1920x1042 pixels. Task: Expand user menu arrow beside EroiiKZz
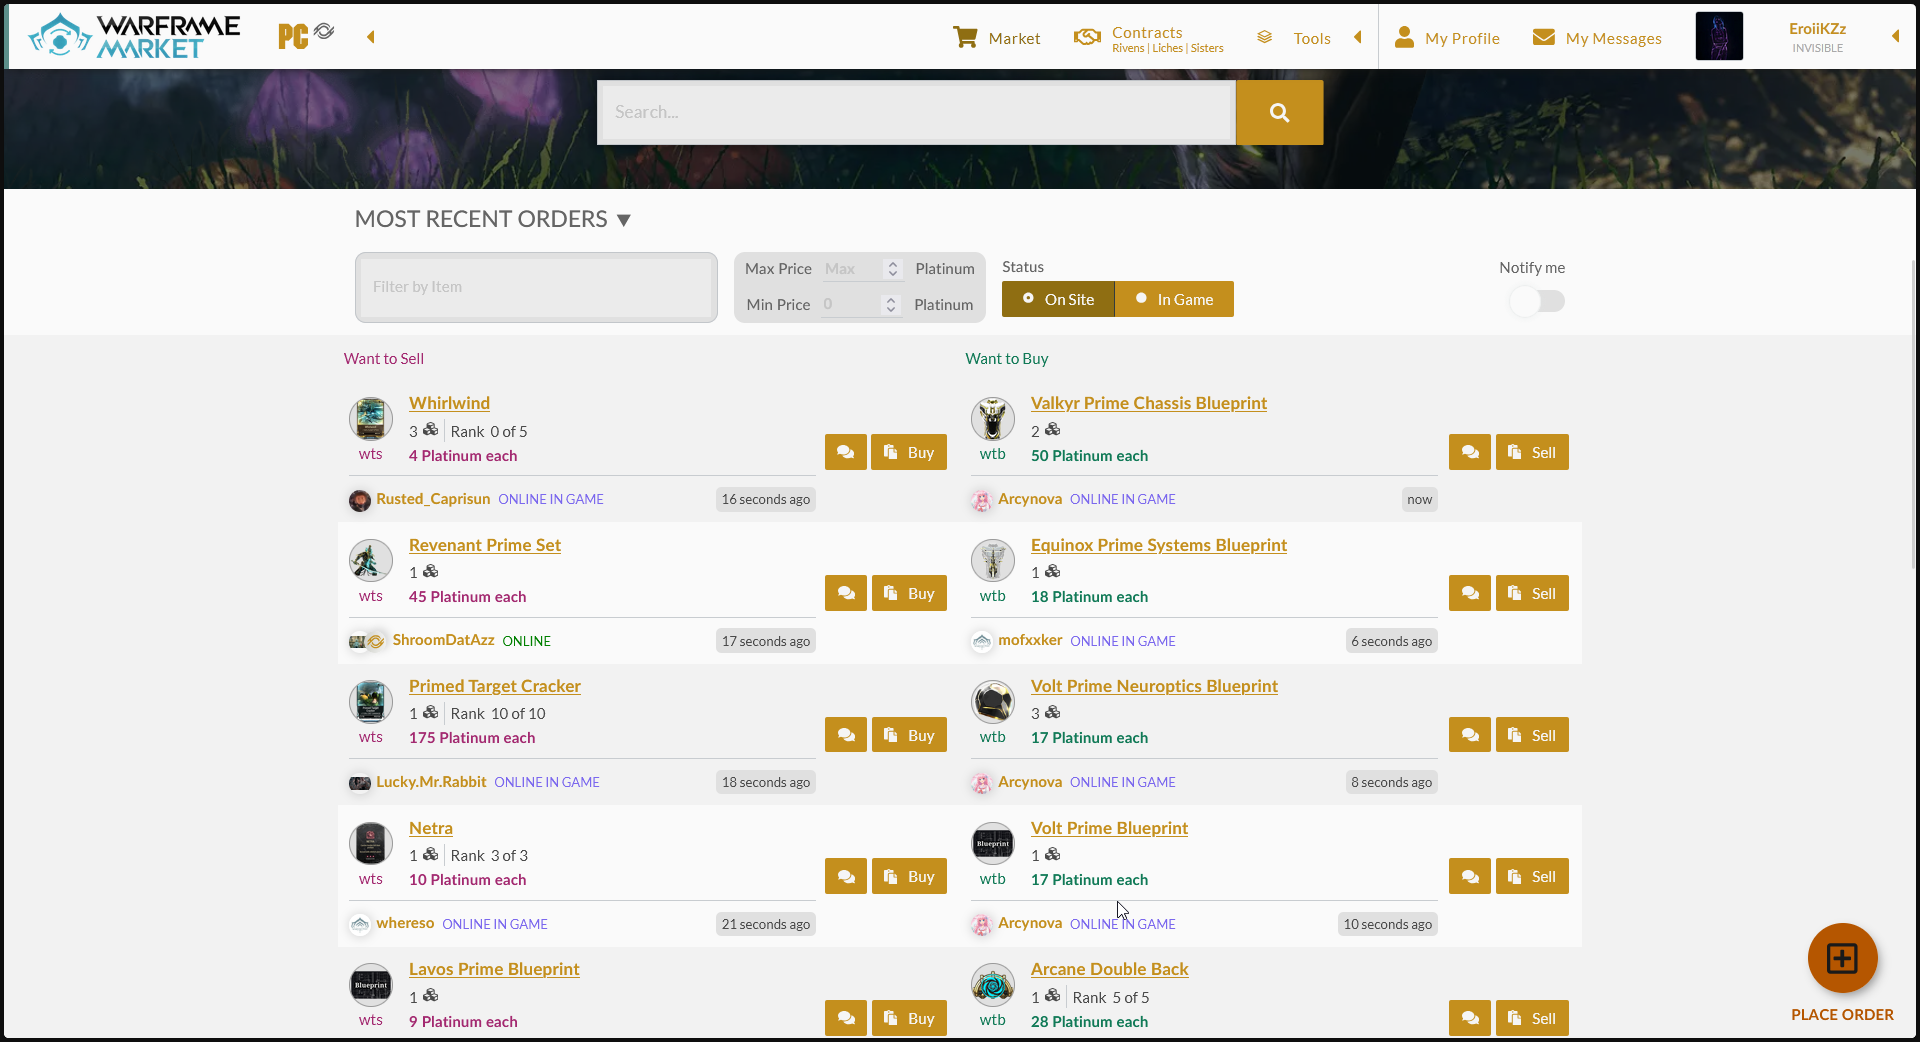coord(1895,36)
